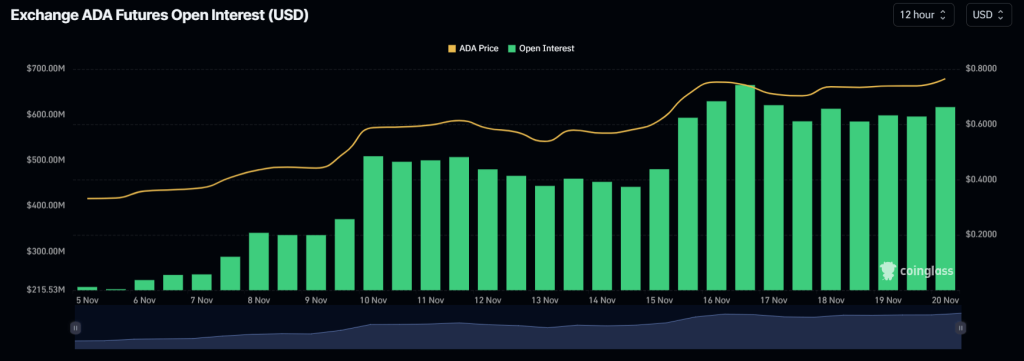Viewport: 1024px width, 361px height.
Task: Click the right range slider handle
Action: point(961,328)
